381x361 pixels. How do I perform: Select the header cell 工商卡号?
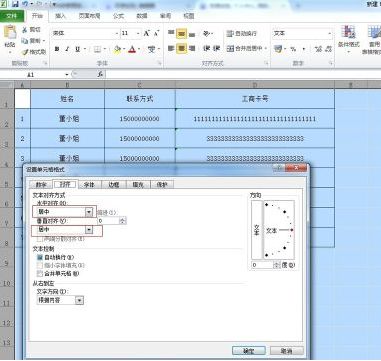coord(255,99)
